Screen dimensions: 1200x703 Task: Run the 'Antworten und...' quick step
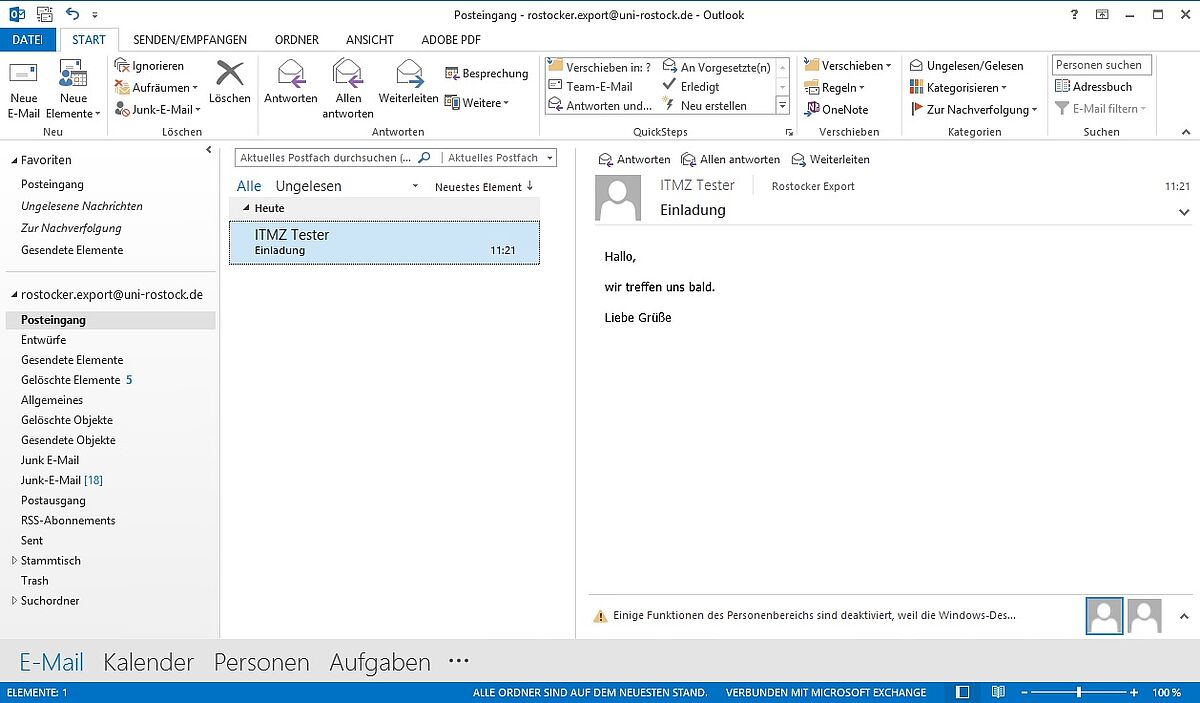tap(600, 105)
